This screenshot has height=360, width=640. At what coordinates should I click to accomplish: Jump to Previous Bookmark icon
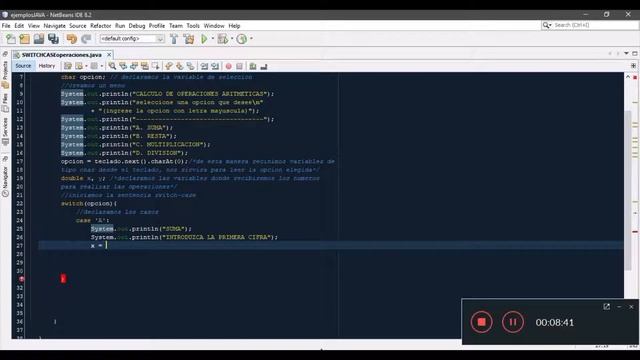[169, 66]
